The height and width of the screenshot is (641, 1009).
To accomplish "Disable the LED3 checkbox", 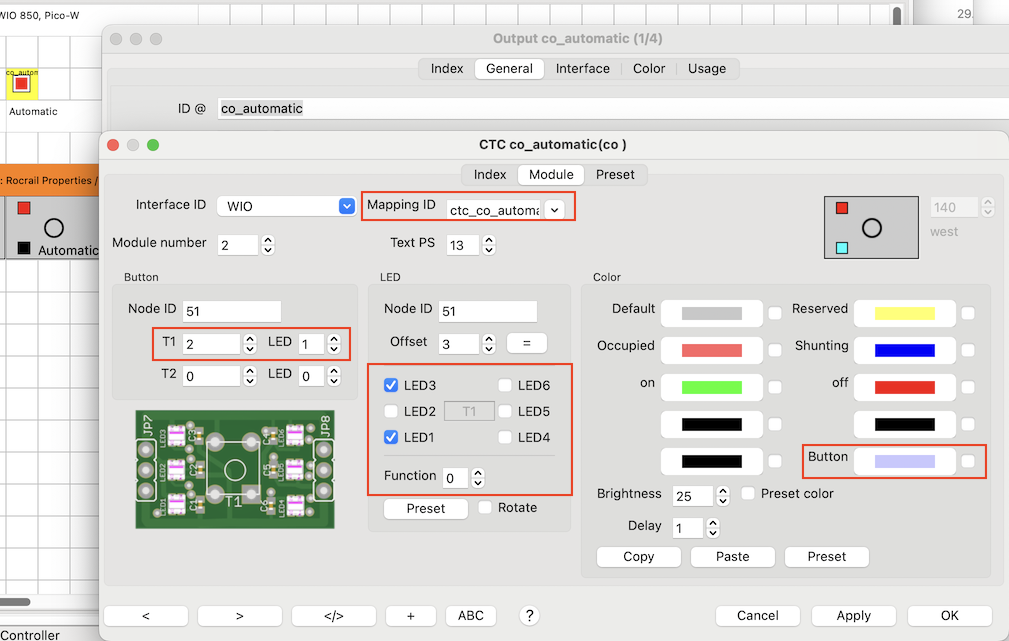I will (392, 385).
